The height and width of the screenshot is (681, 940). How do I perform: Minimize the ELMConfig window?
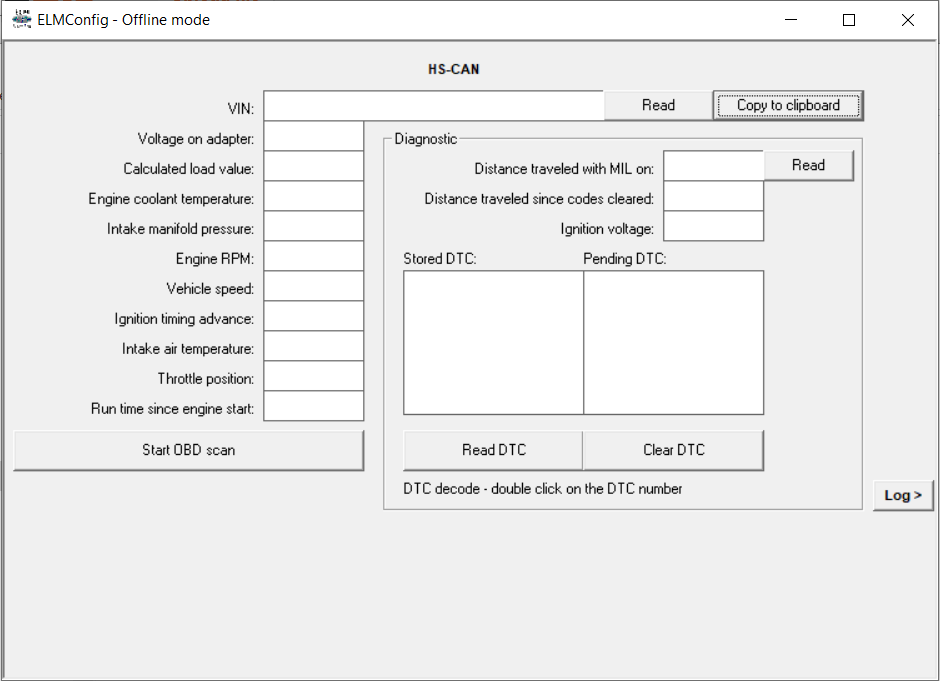pos(791,20)
